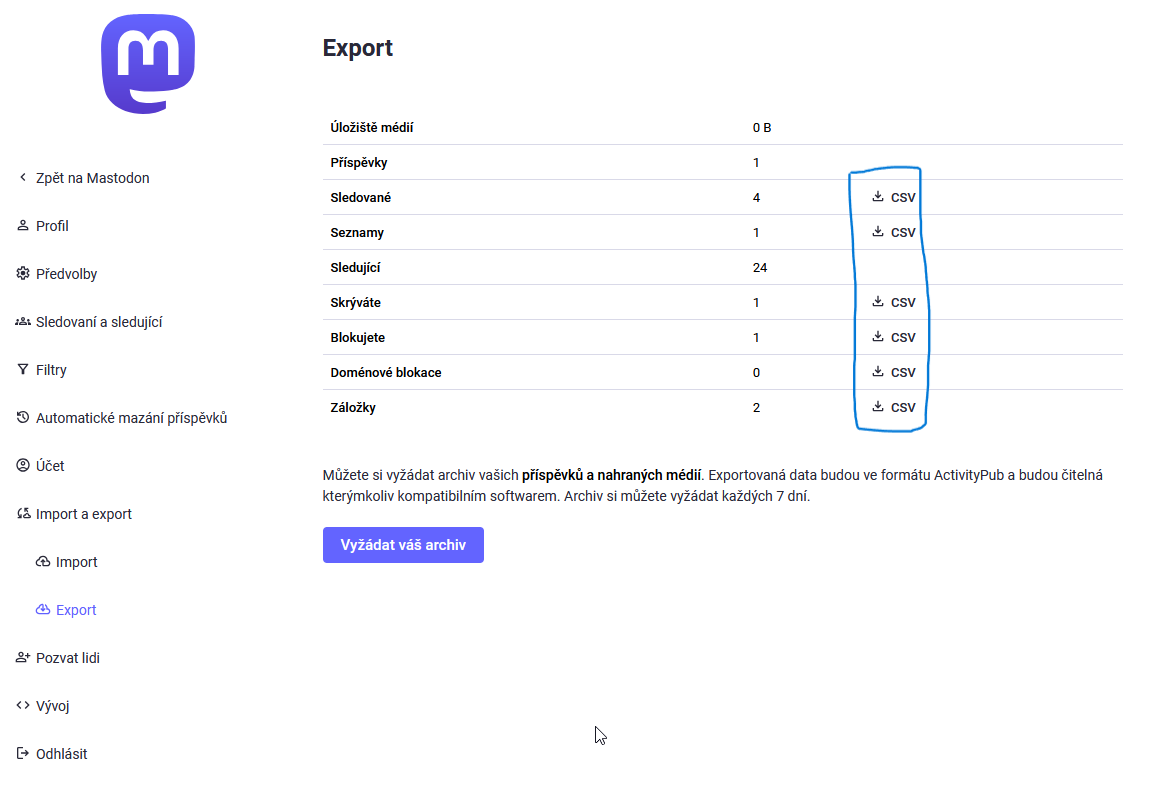Open Automatické mazání příspěvků settings
Image resolution: width=1150 pixels, height=794 pixels.
[131, 418]
